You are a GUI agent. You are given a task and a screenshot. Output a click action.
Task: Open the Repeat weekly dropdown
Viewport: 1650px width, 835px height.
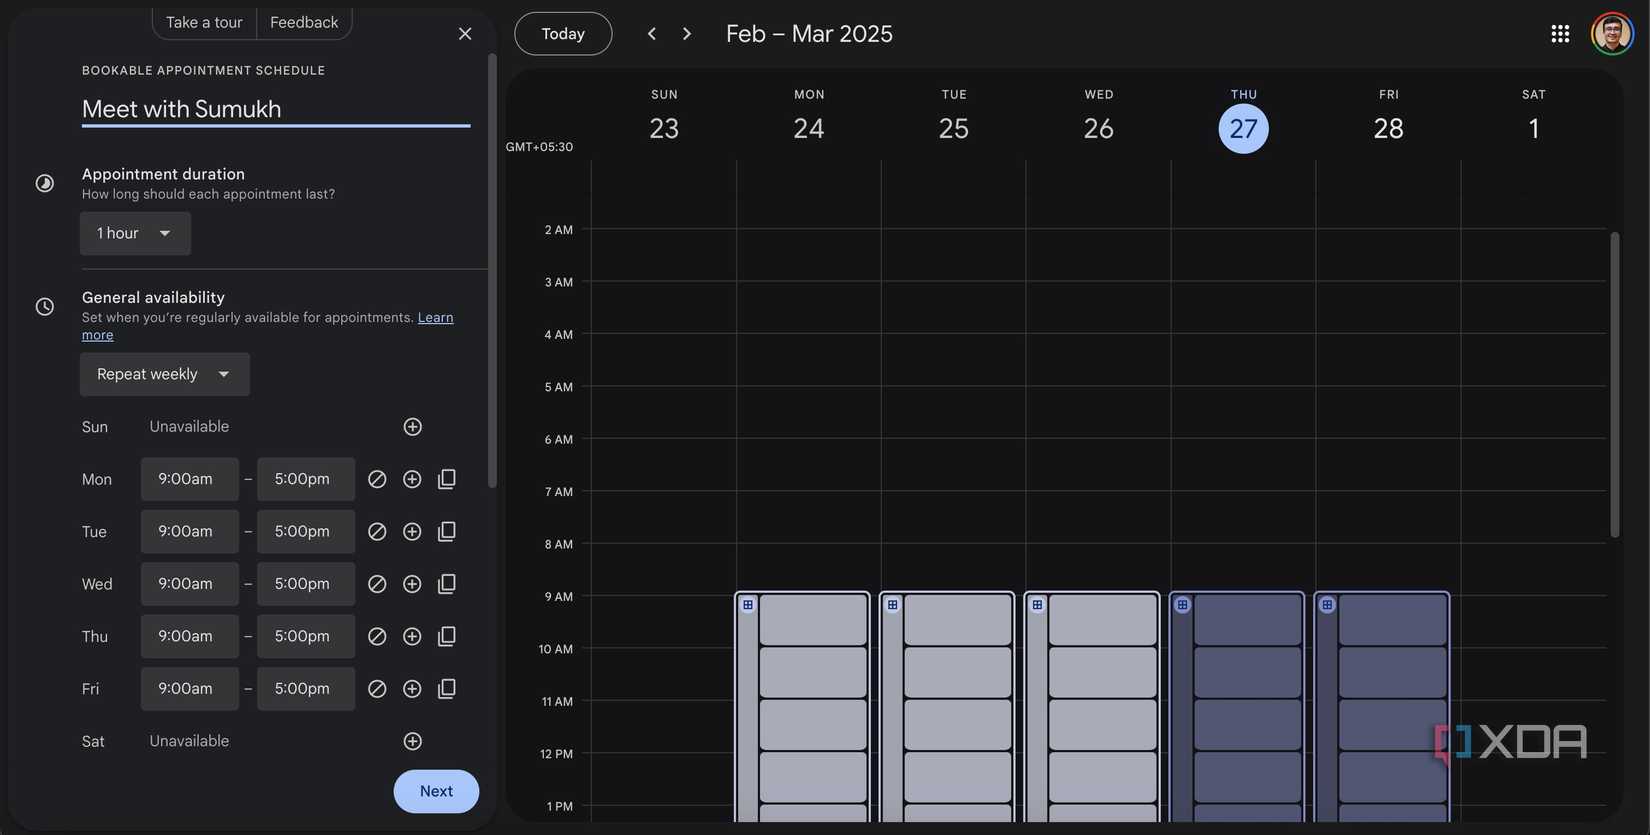coord(165,374)
